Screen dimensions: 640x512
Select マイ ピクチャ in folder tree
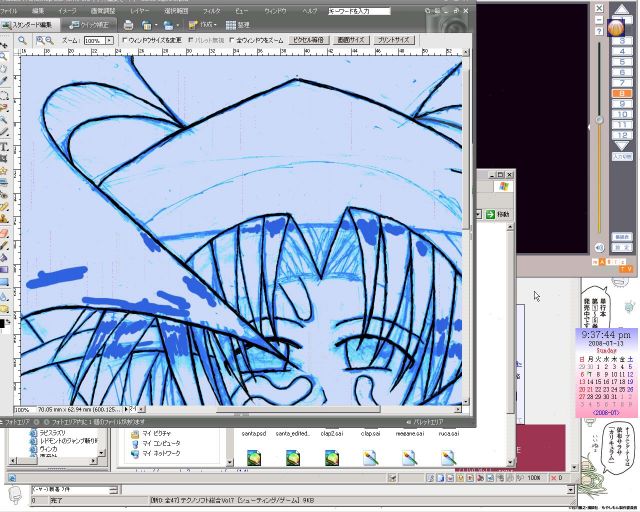(x=151, y=434)
